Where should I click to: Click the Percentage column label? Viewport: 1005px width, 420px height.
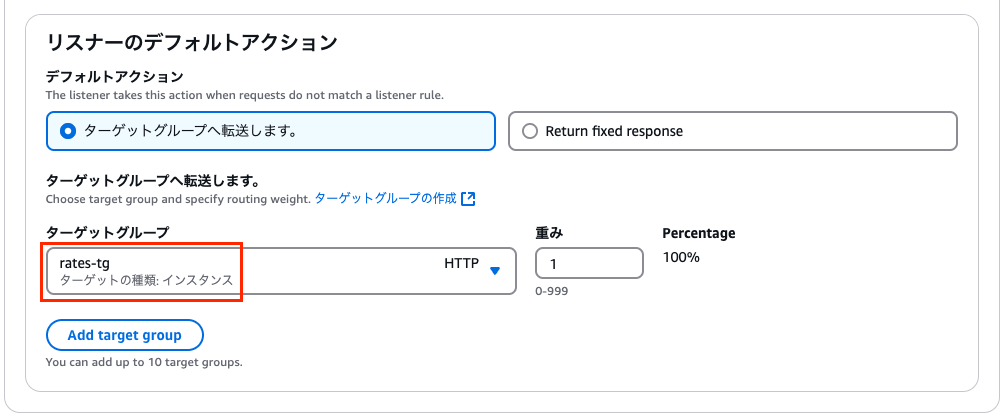coord(698,233)
